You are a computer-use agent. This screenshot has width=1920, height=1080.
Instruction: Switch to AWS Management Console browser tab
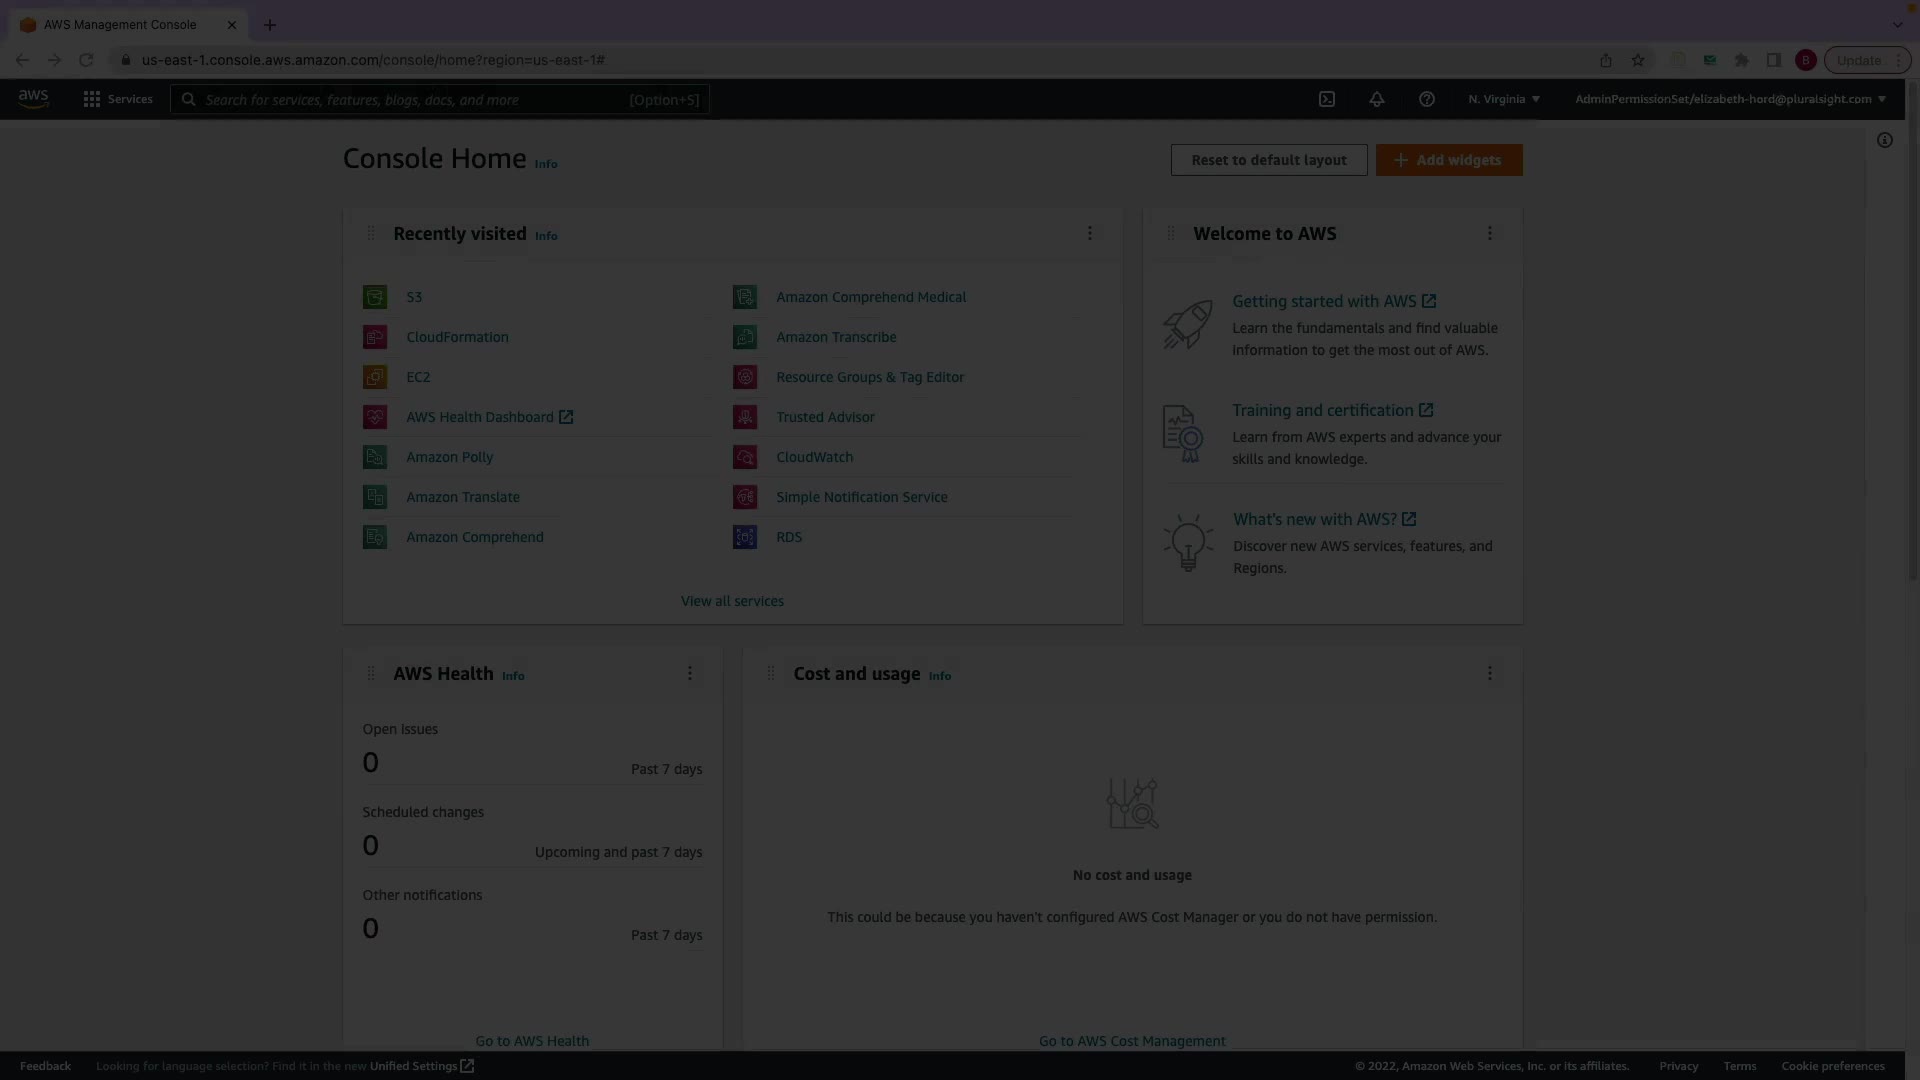120,25
